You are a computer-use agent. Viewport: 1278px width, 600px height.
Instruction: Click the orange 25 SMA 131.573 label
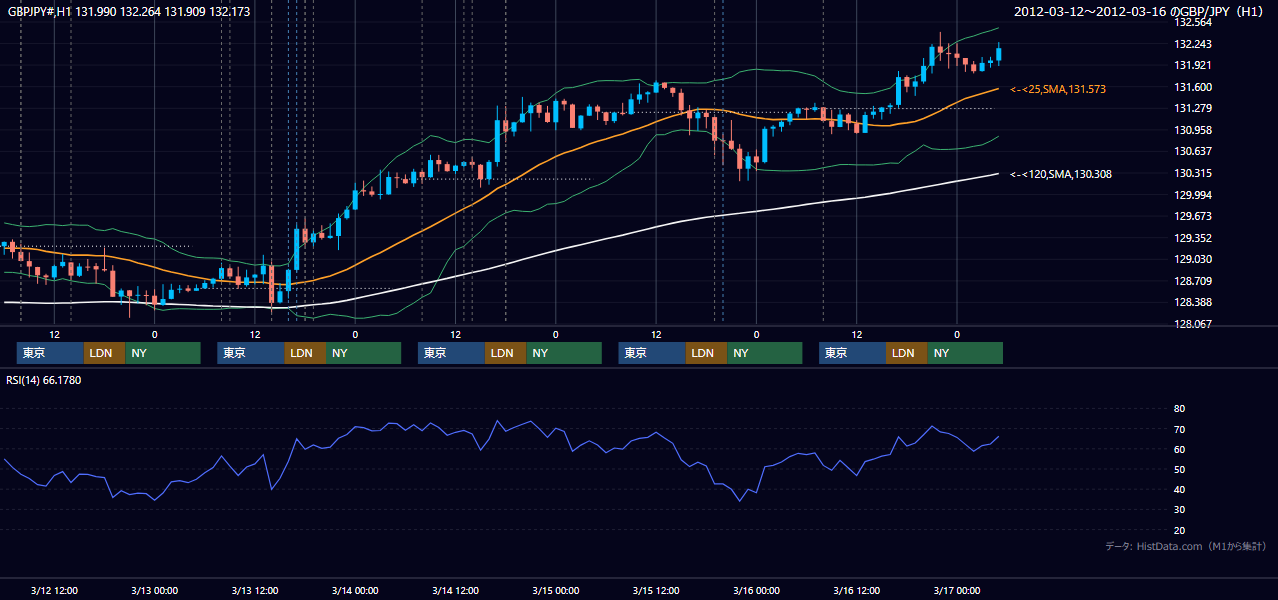(x=1058, y=89)
